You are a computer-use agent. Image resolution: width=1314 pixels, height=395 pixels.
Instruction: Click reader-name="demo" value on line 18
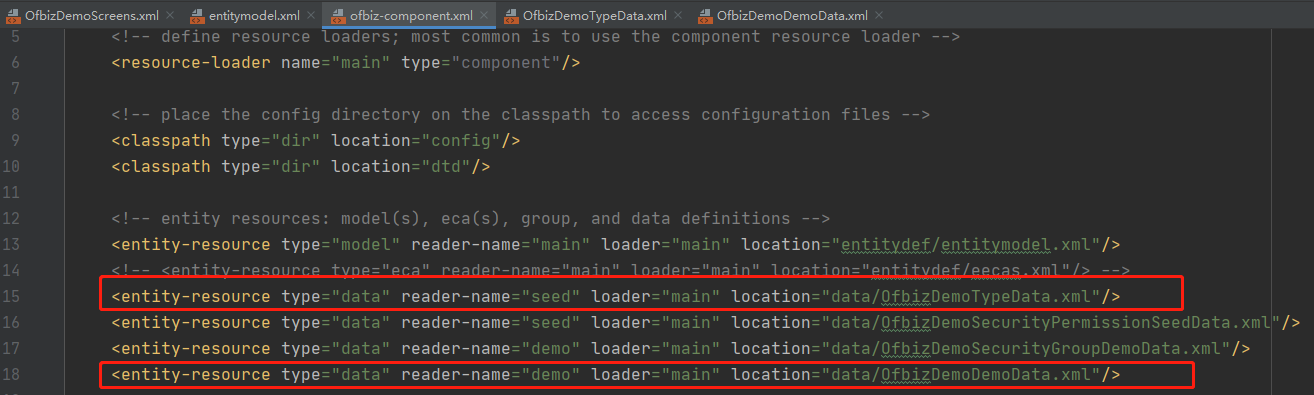(491, 374)
